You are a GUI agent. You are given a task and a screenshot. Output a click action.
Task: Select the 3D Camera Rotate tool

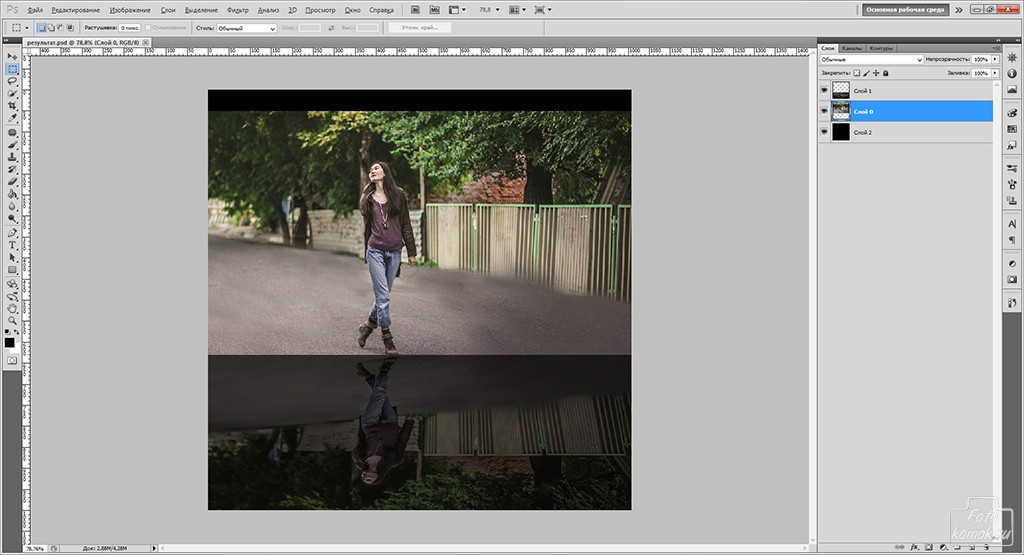coord(12,297)
